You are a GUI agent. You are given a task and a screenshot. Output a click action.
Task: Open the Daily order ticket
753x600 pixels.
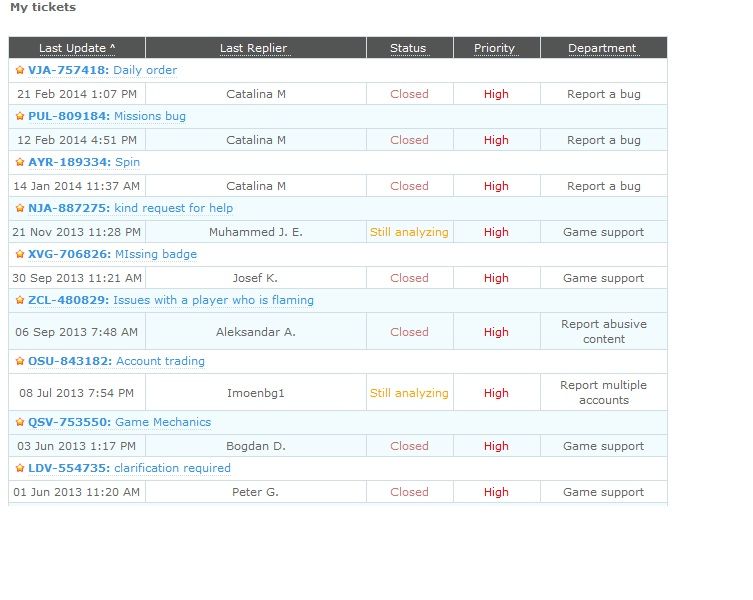[145, 71]
